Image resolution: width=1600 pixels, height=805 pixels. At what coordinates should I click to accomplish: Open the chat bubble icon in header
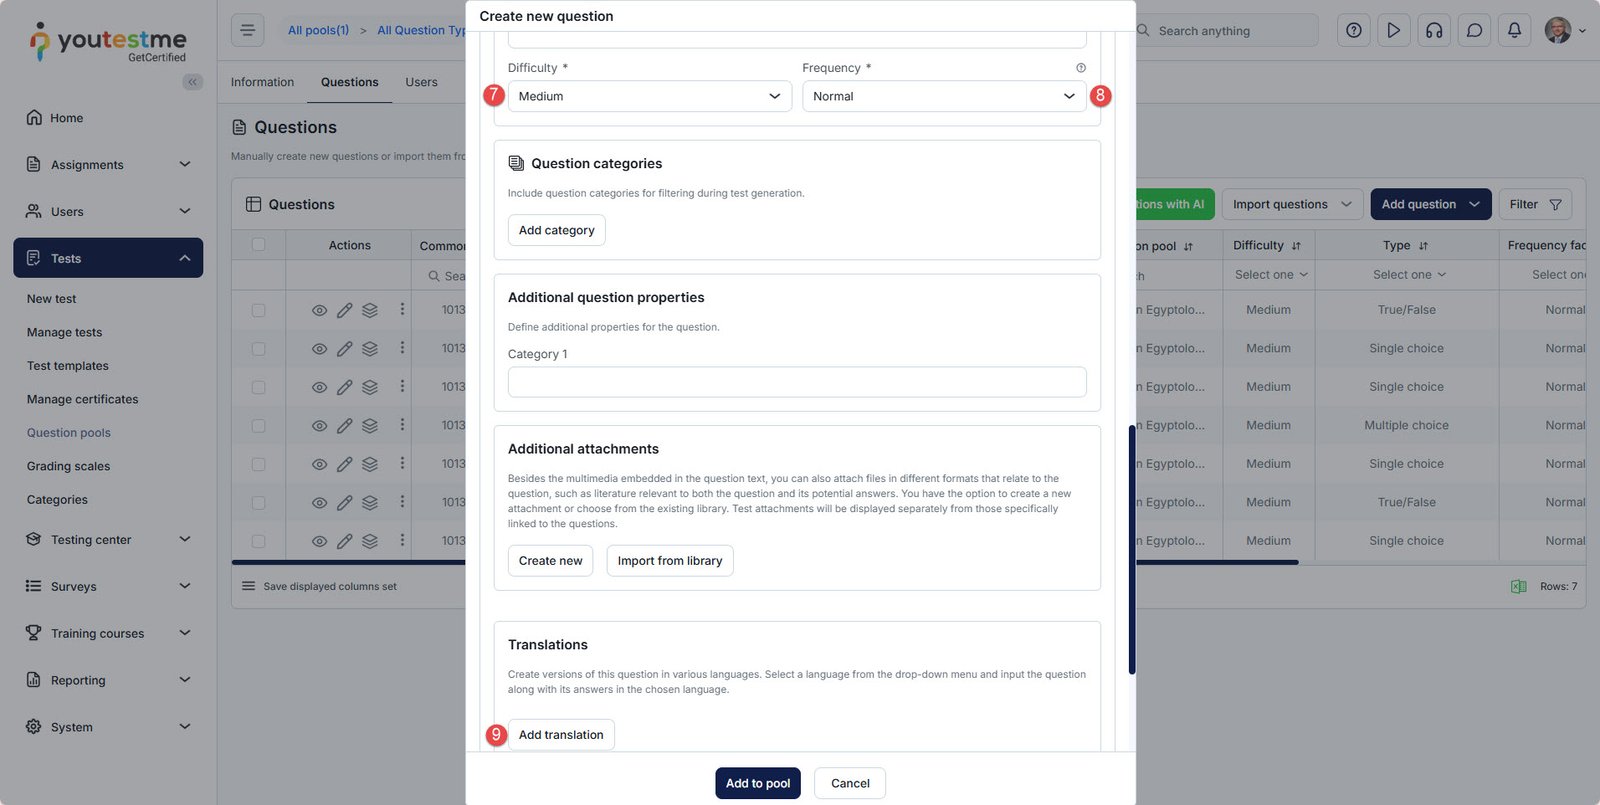tap(1474, 31)
